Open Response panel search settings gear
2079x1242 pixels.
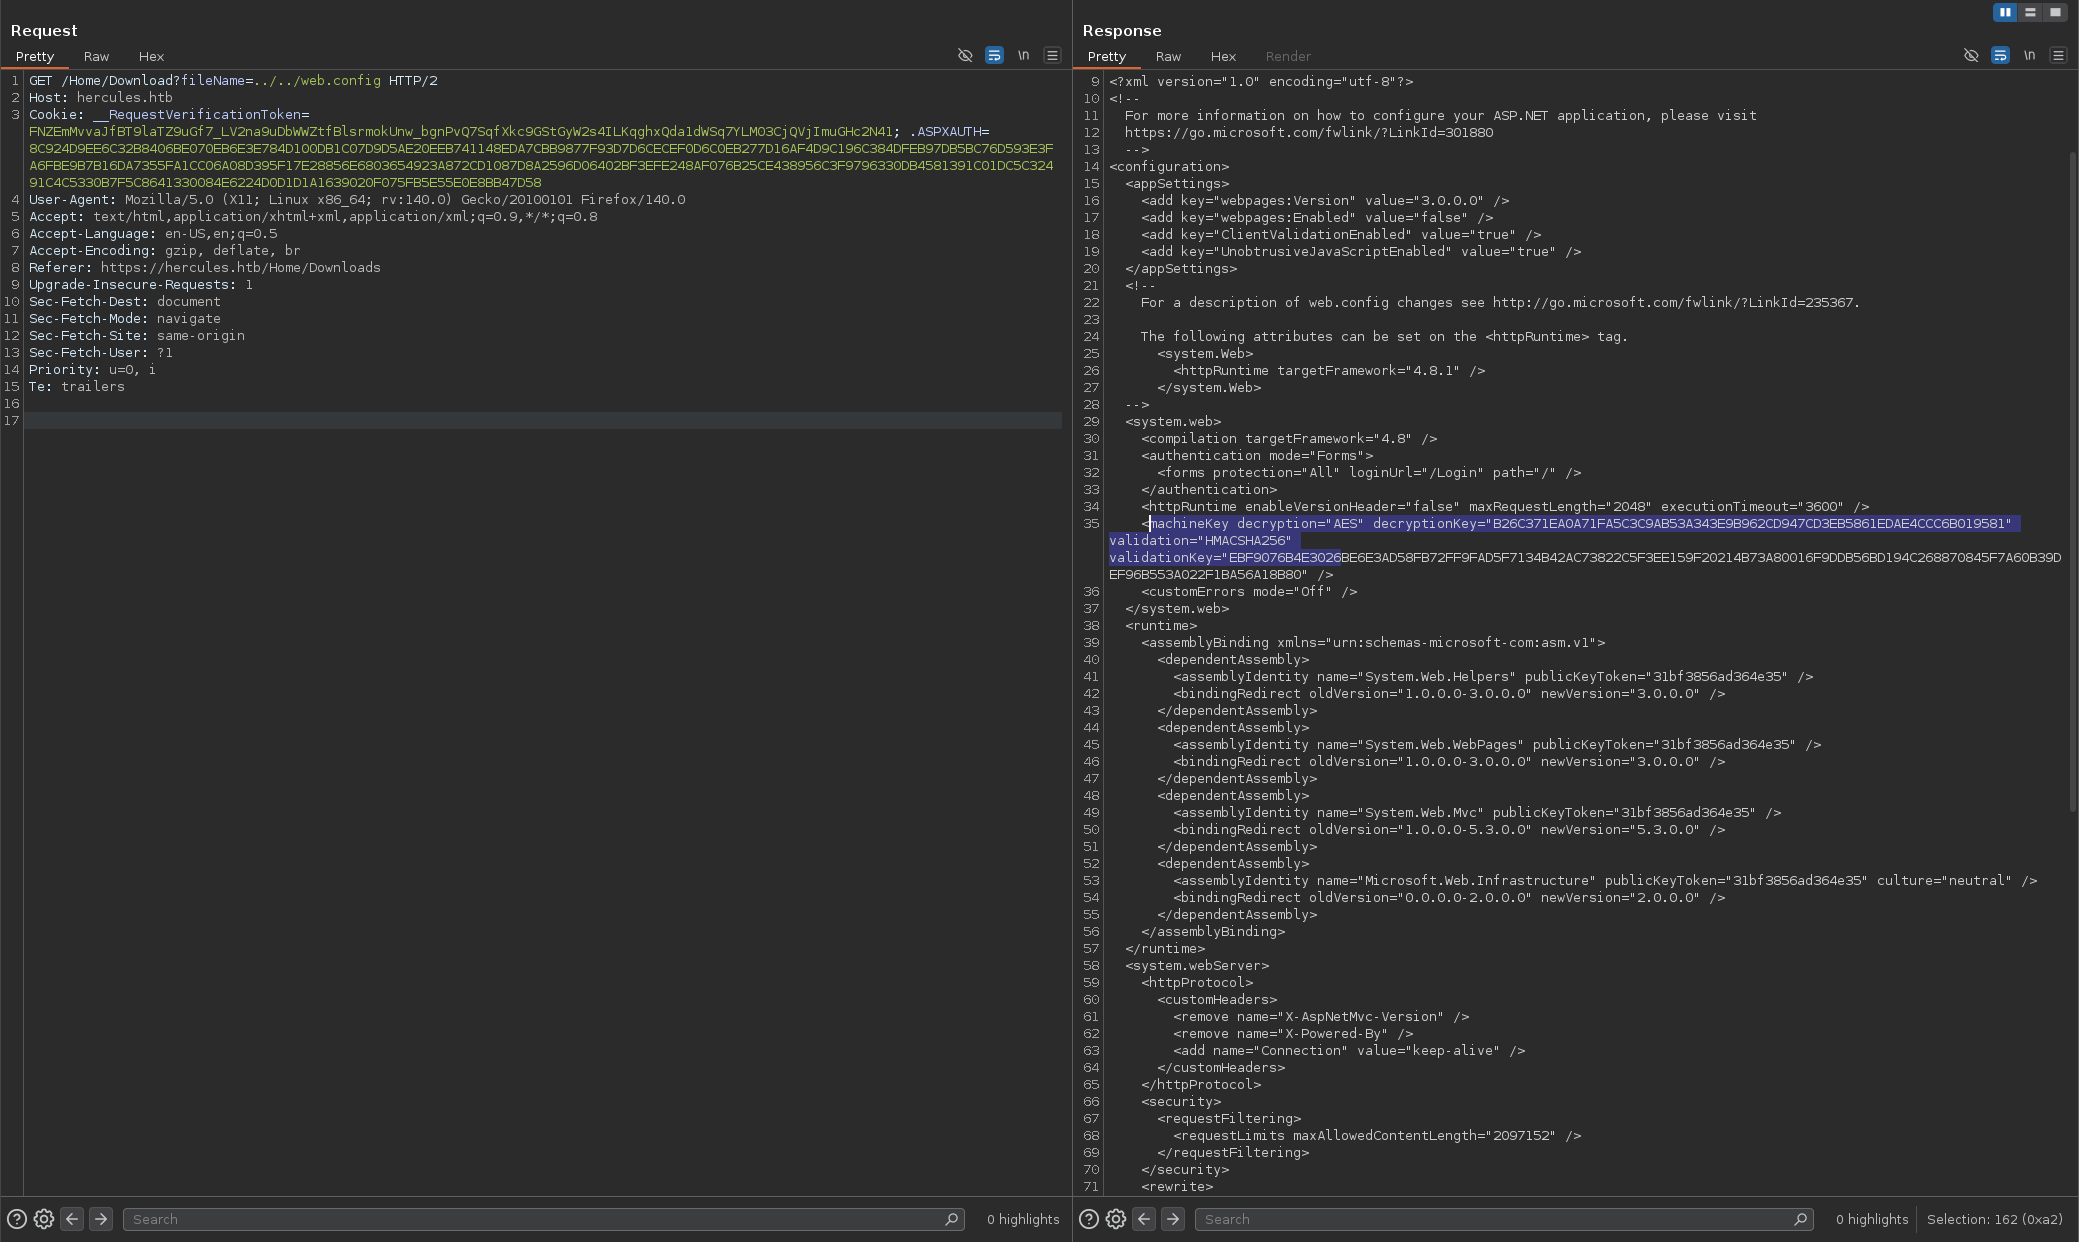pyautogui.click(x=1116, y=1219)
